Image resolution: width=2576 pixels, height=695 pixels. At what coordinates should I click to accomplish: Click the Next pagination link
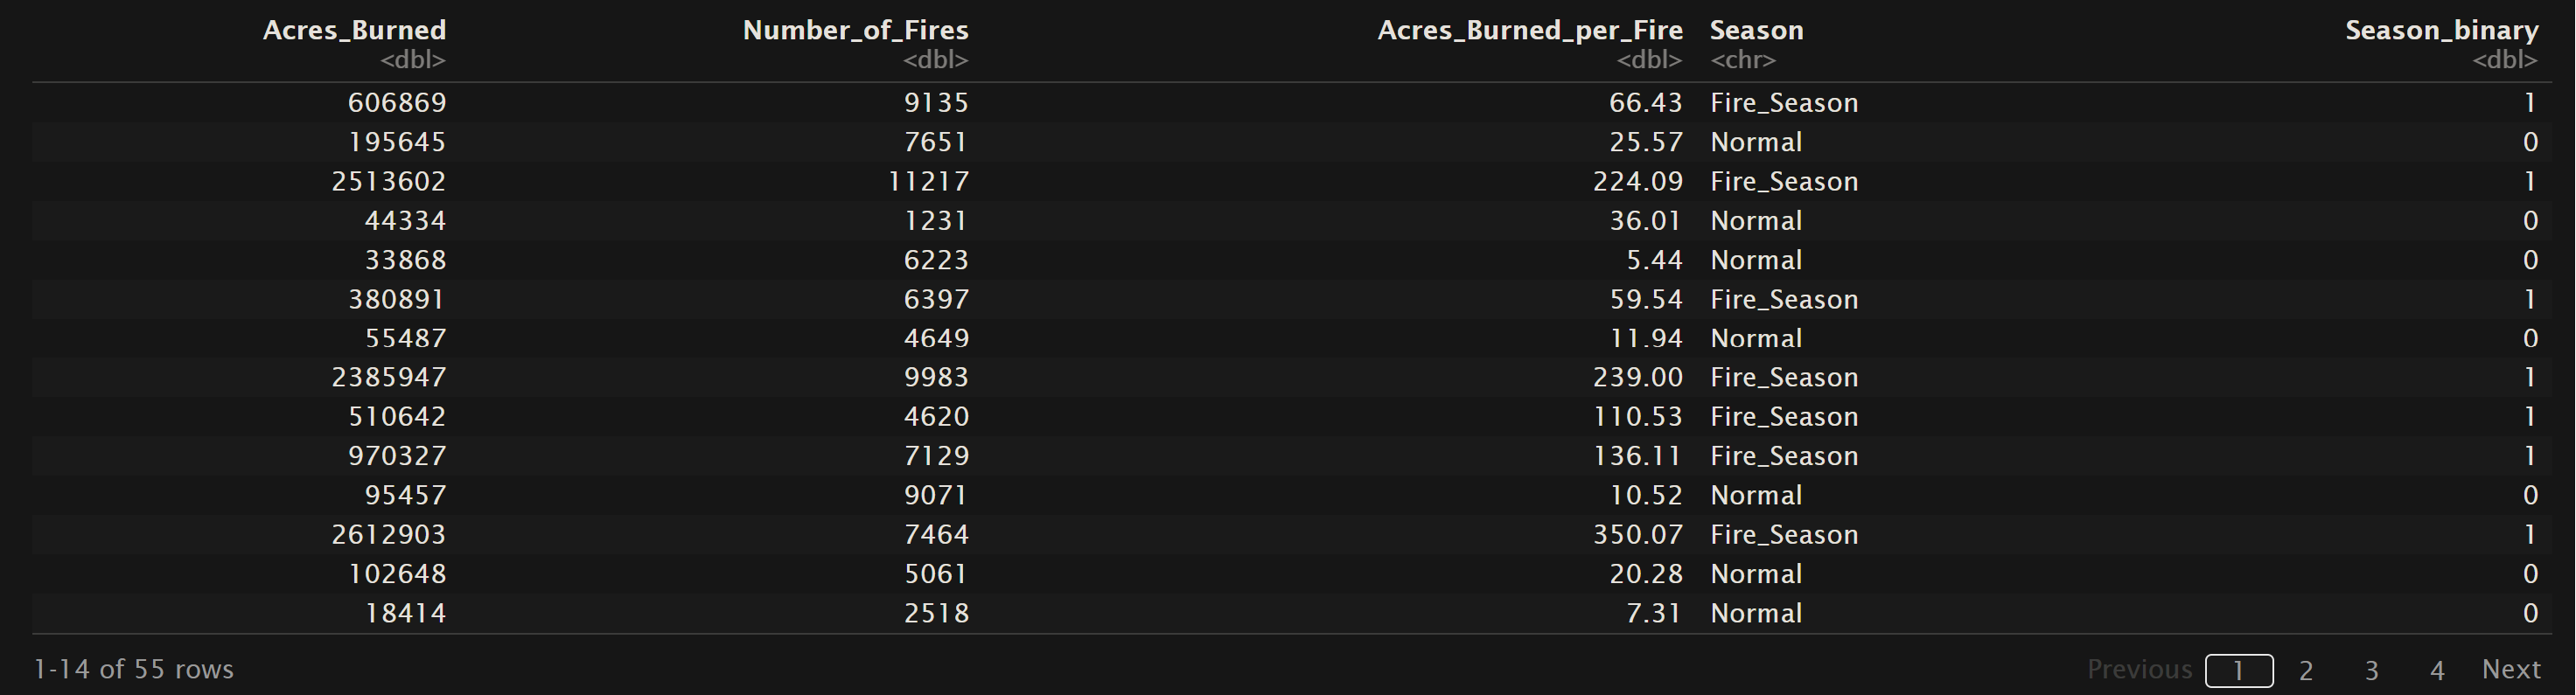click(2510, 669)
